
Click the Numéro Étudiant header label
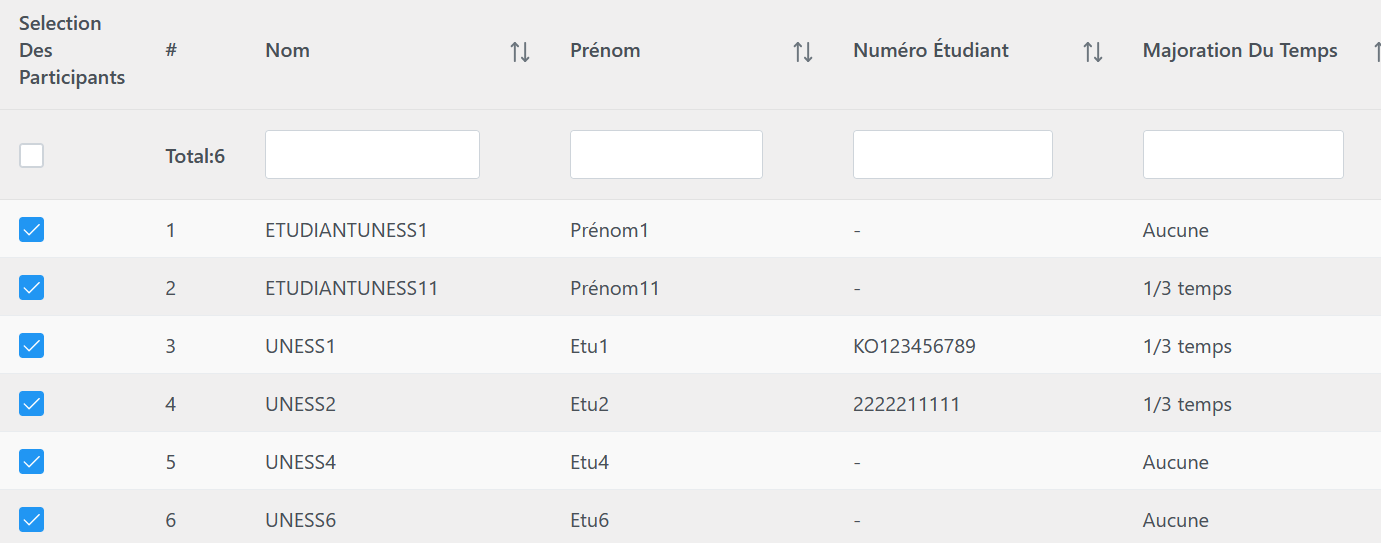pyautogui.click(x=931, y=51)
